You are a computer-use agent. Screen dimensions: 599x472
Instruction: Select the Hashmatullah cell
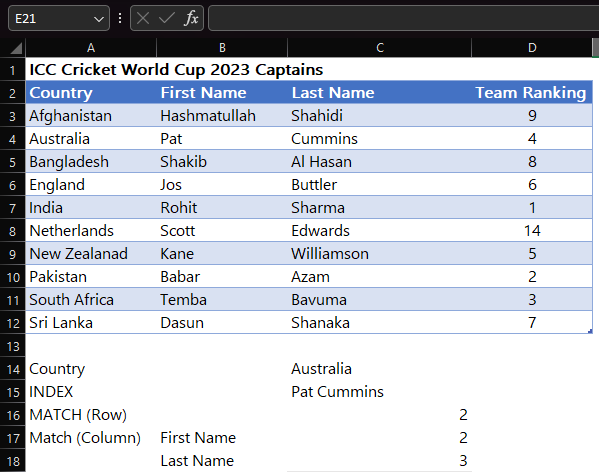click(222, 116)
